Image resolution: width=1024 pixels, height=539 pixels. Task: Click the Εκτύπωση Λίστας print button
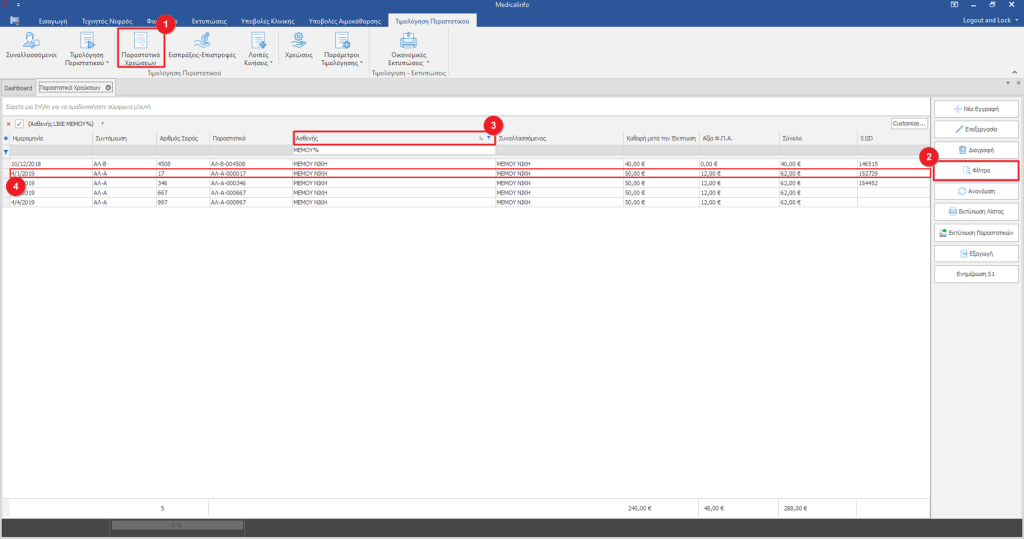click(975, 212)
